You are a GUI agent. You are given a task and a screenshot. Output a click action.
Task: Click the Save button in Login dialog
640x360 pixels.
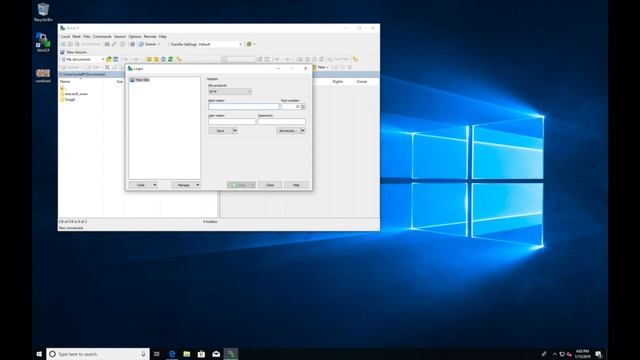(220, 131)
